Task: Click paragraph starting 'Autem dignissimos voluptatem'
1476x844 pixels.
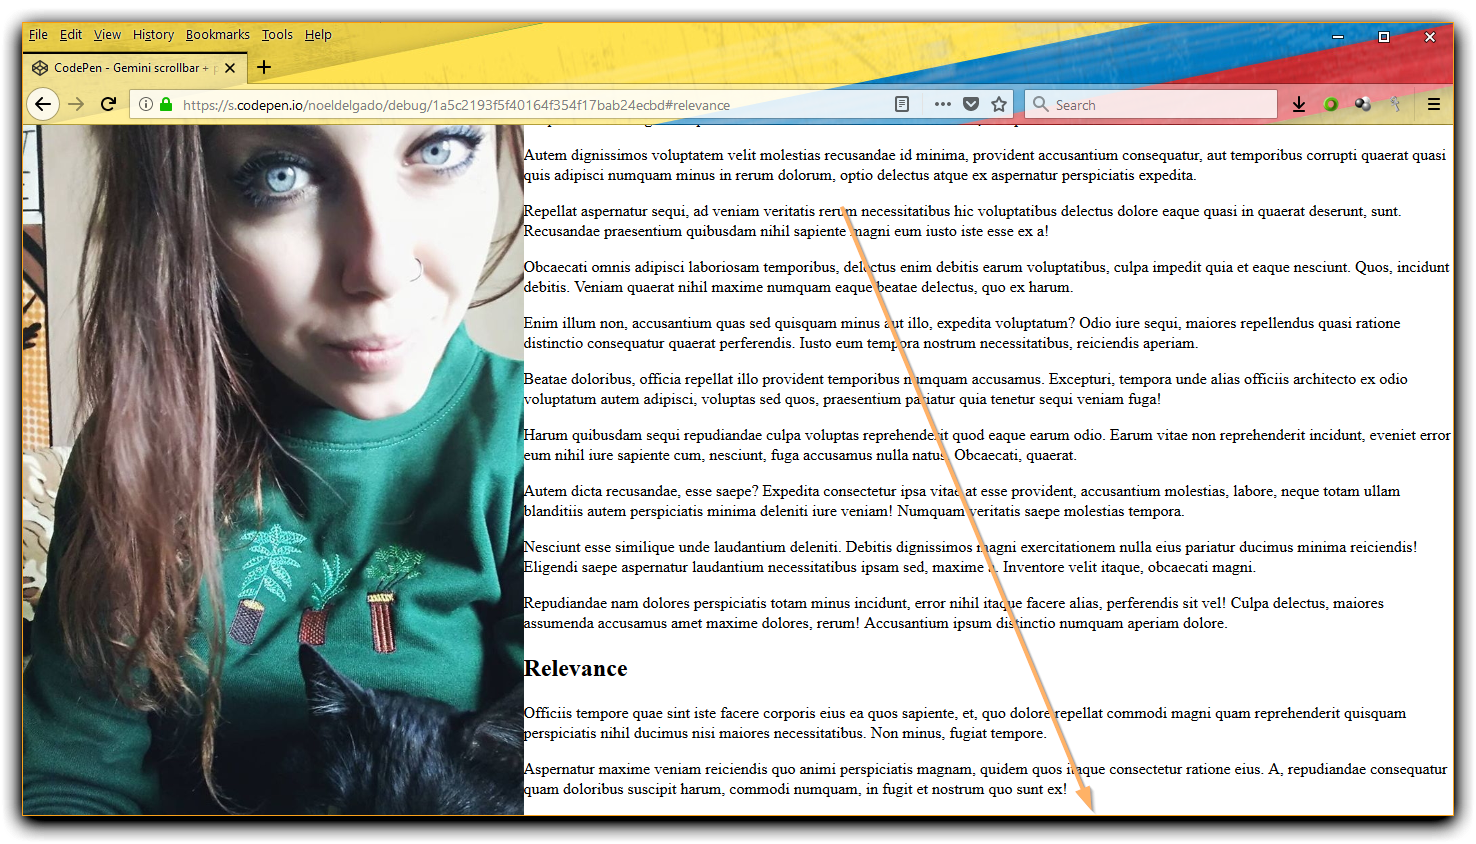Action: click(985, 165)
